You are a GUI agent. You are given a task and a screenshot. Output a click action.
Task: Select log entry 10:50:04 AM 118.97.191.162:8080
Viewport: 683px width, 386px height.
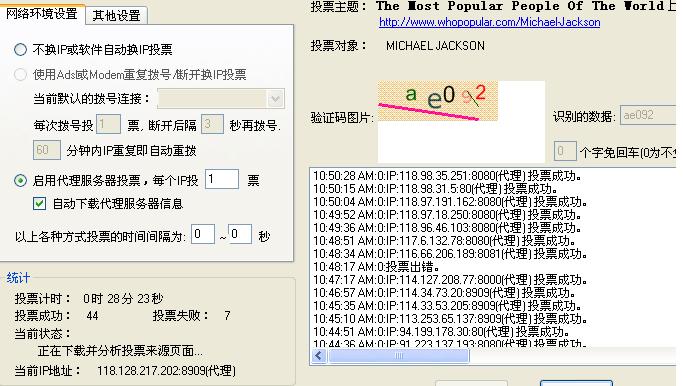coord(450,202)
